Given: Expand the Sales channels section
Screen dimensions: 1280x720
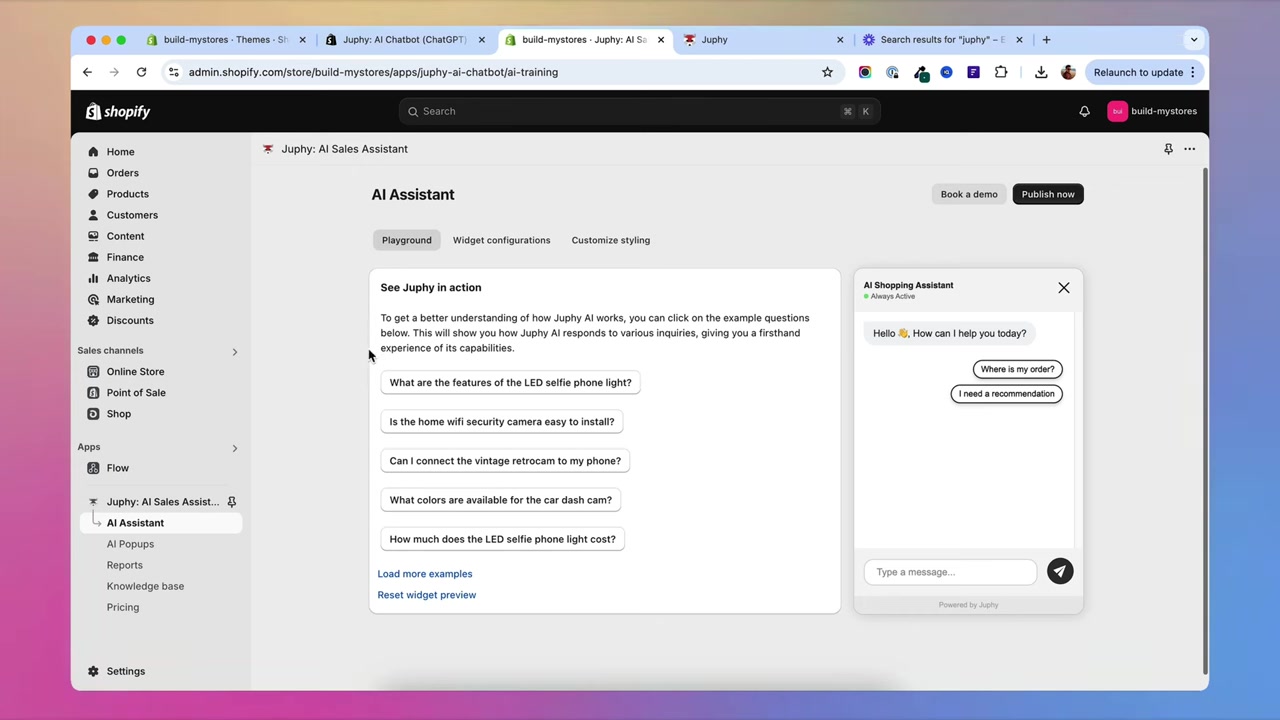Looking at the screenshot, I should (x=235, y=351).
